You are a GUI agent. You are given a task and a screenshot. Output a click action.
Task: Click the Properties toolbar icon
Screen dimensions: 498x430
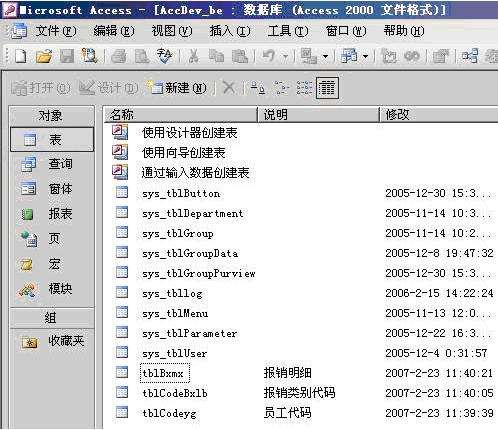pyautogui.click(x=441, y=56)
